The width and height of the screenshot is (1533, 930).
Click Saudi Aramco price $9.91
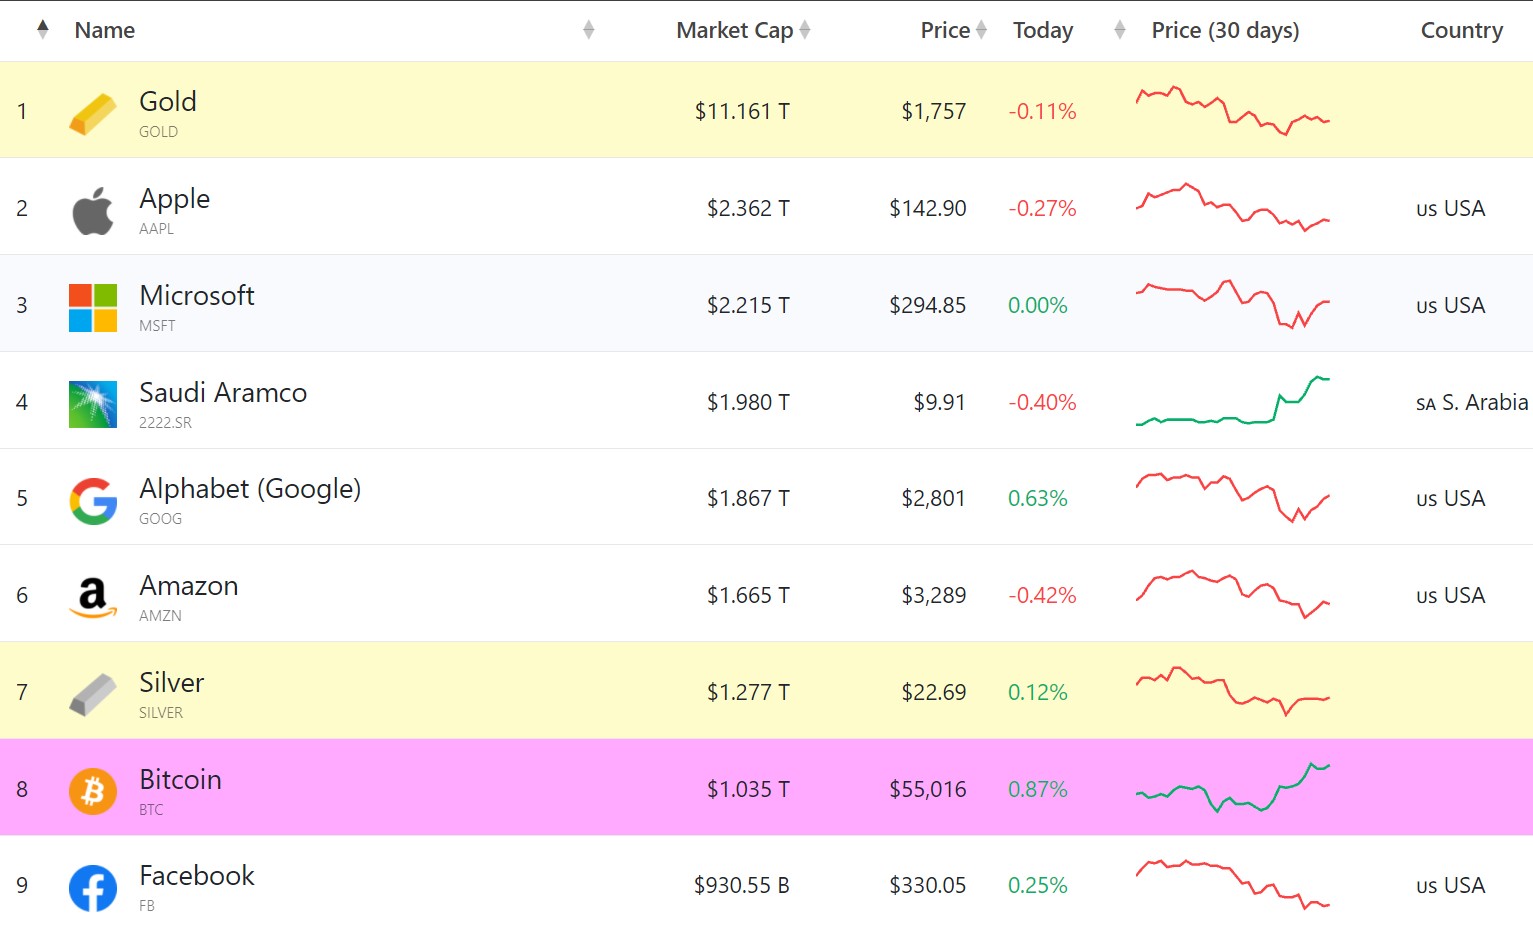[x=940, y=402]
